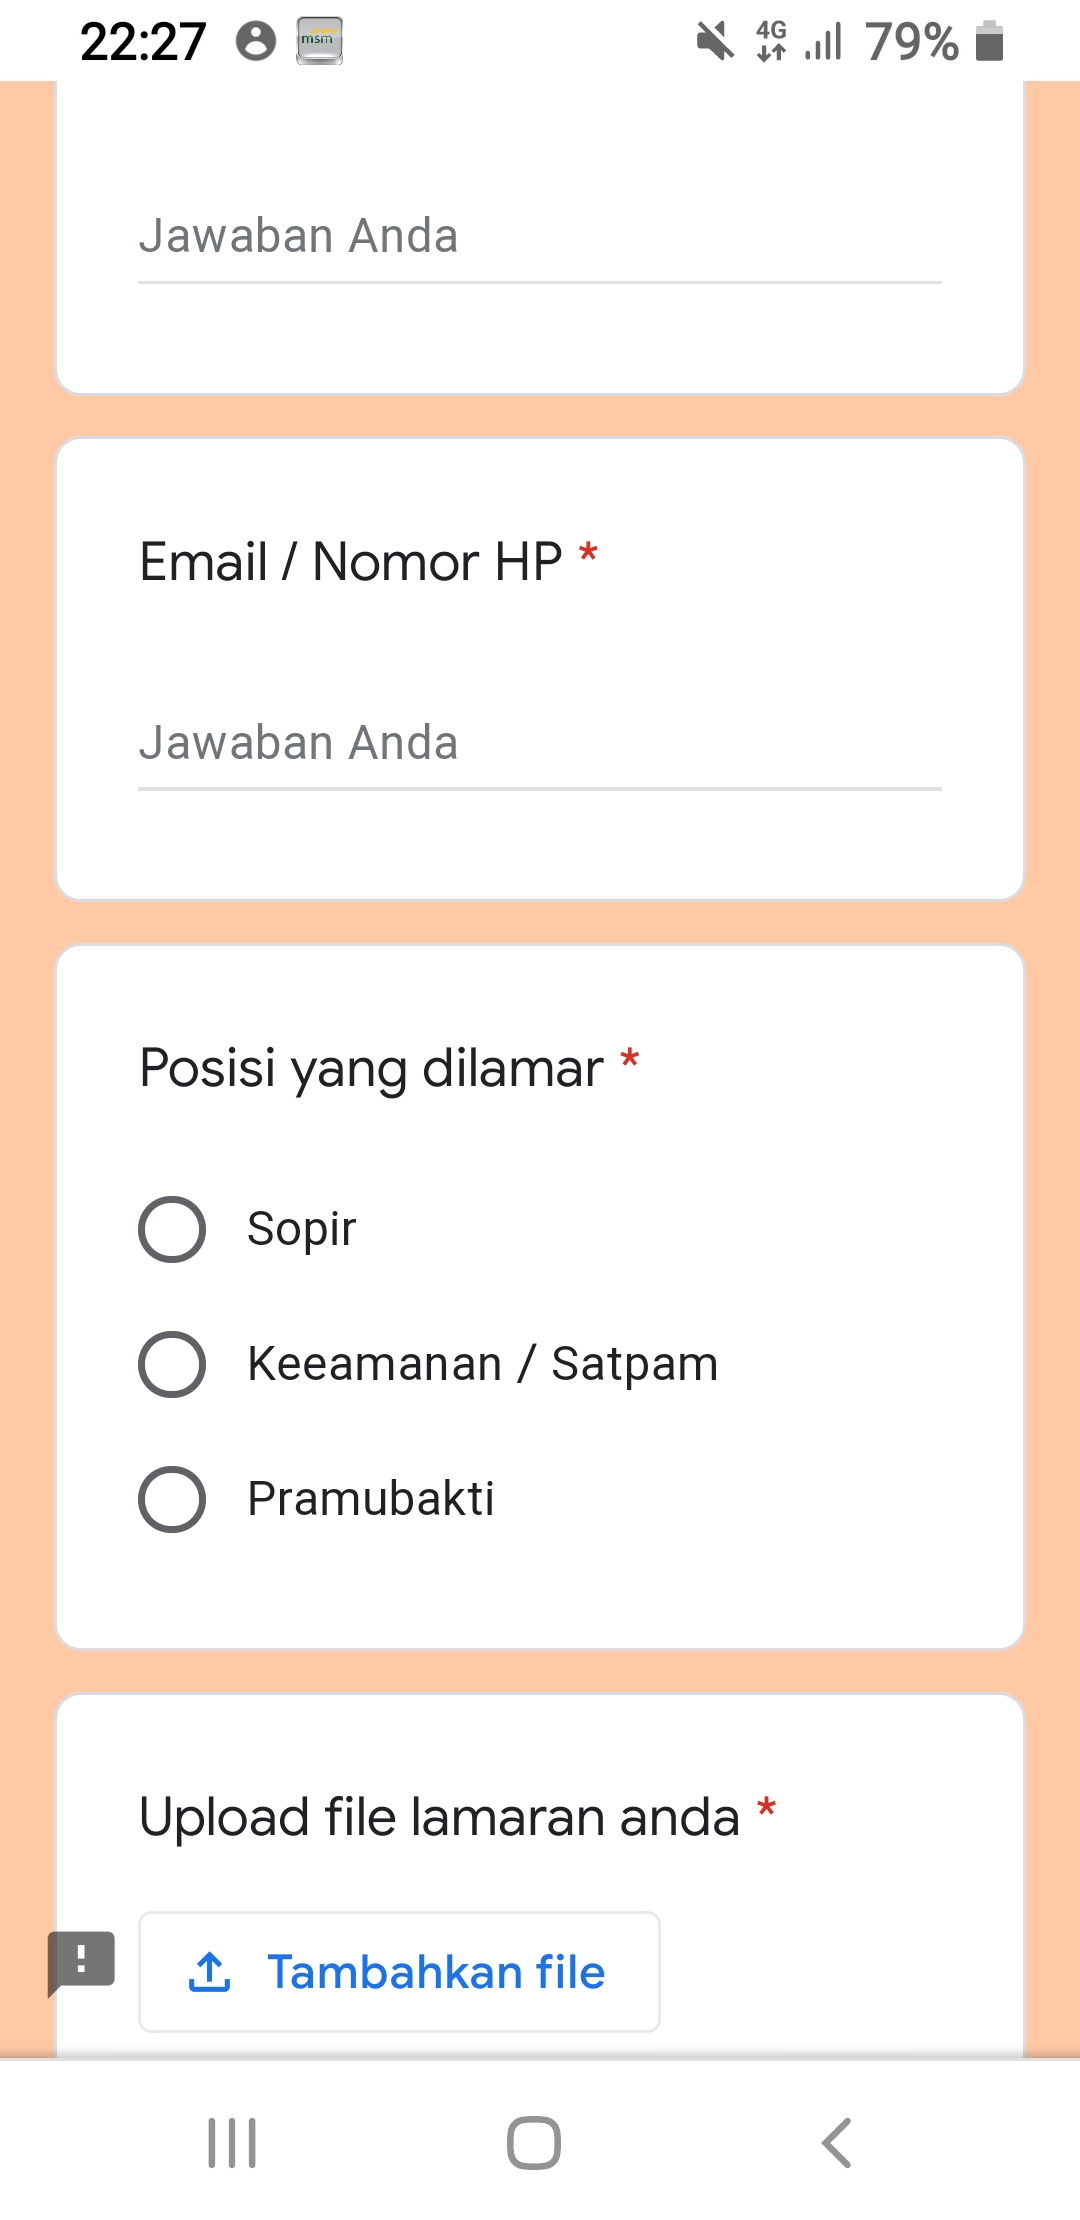Choose Keeamanan / Satpam position
Screen dimensions: 1080x2220
click(x=172, y=1364)
